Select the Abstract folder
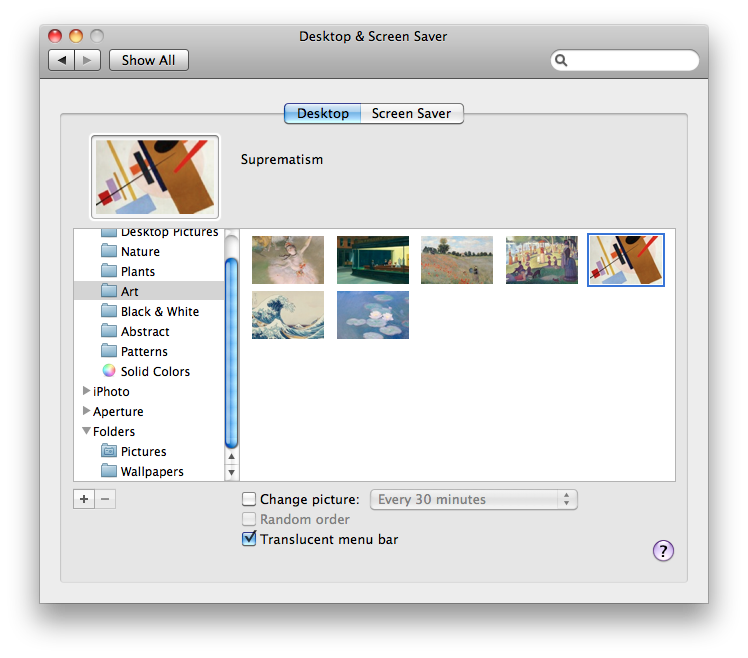The width and height of the screenshot is (748, 658). coord(149,332)
